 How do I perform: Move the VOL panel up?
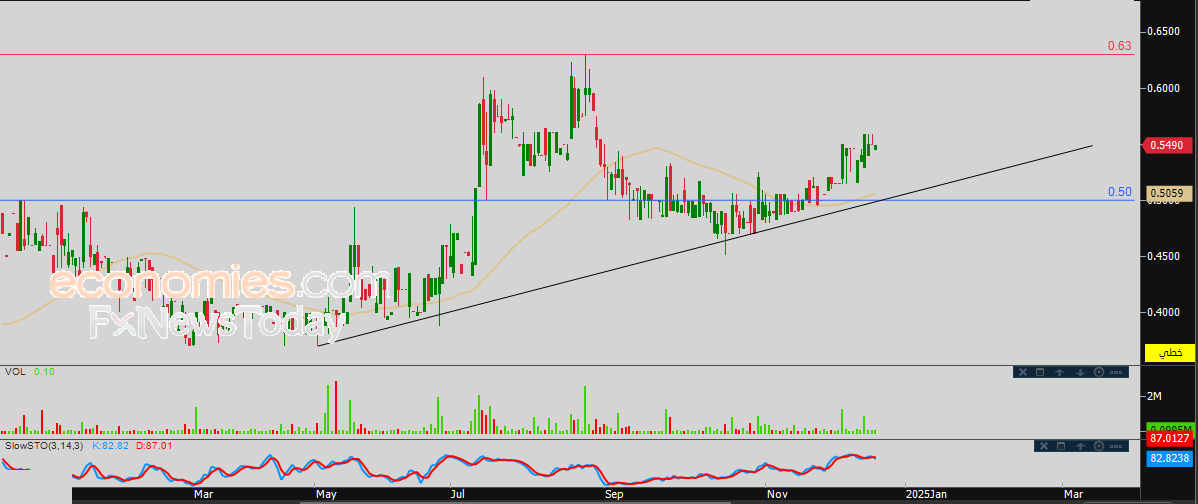[1060, 372]
